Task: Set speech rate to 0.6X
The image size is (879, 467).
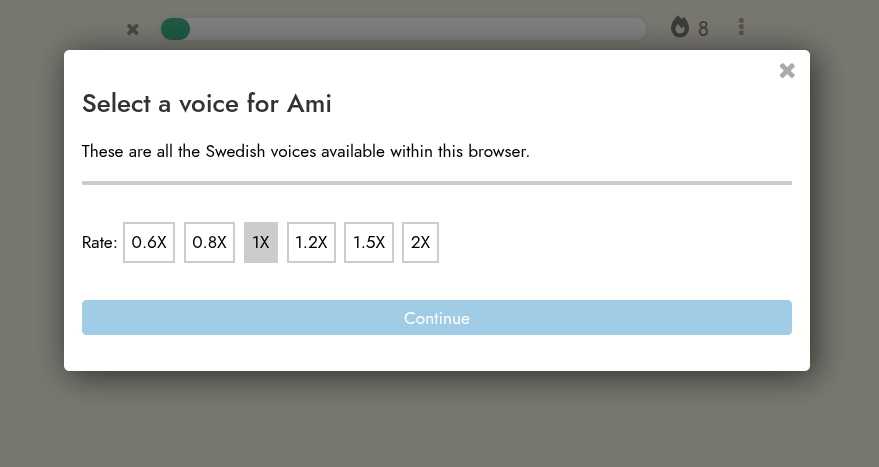Action: tap(149, 242)
